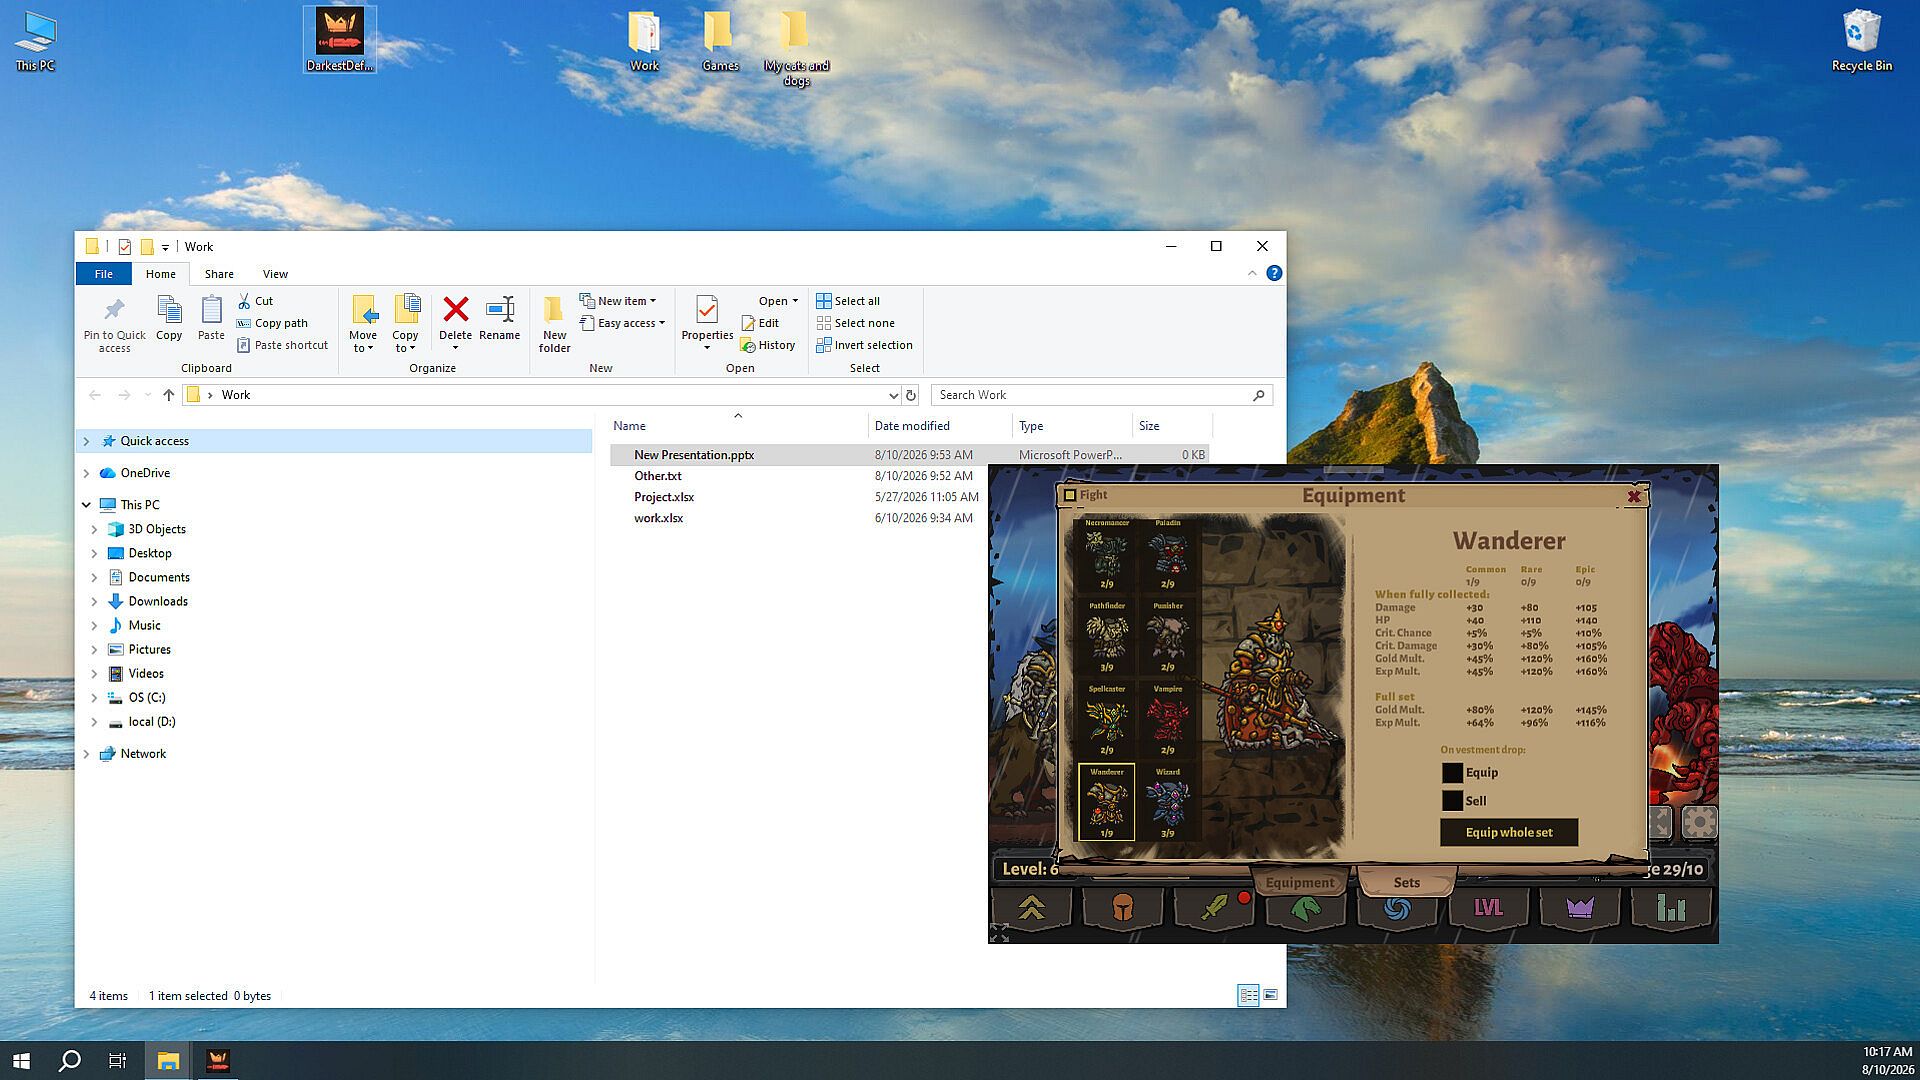Expand the Quick access tree node
Screen dimensions: 1920x1080
[86, 441]
